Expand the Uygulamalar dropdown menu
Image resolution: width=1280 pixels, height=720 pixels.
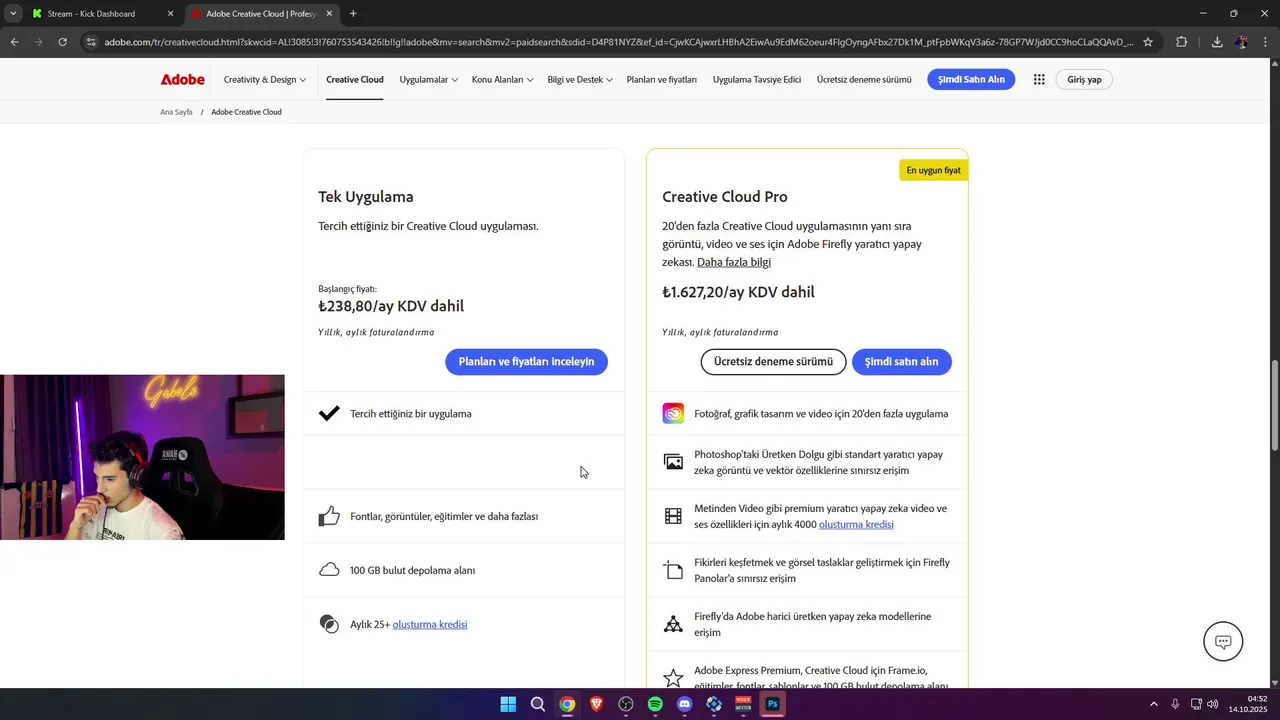pyautogui.click(x=428, y=79)
